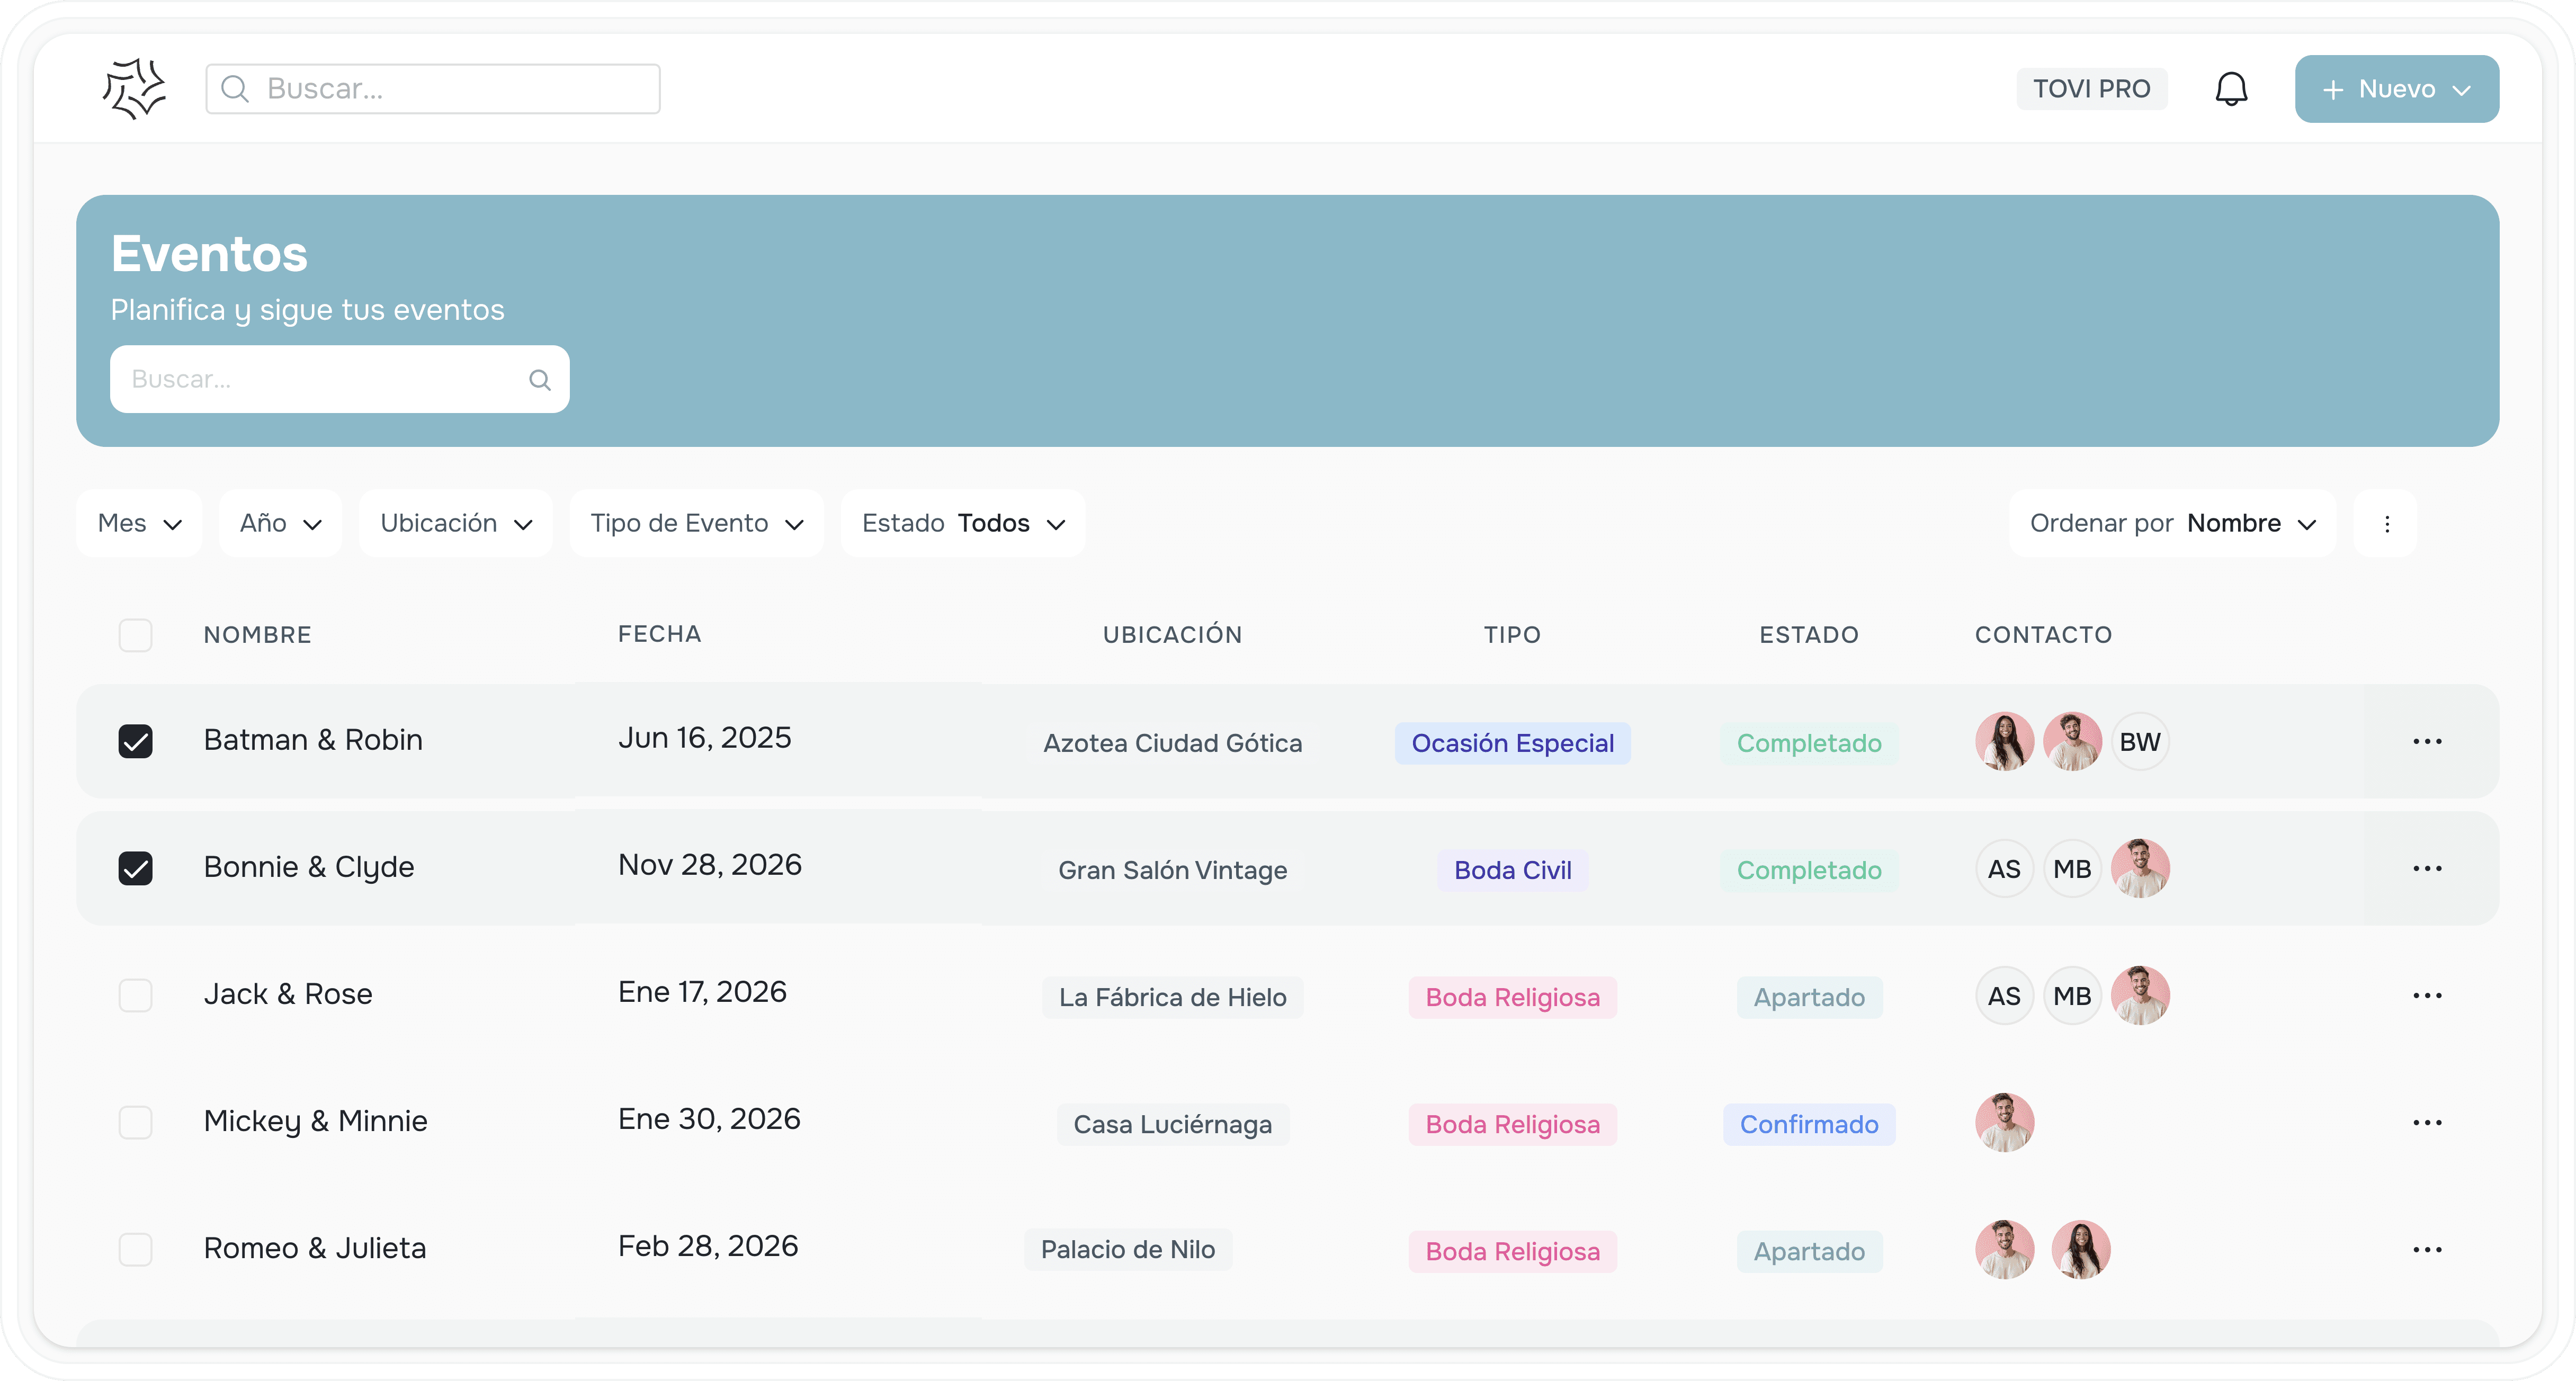
Task: Open the vertical dots options next to sort
Action: click(2387, 524)
